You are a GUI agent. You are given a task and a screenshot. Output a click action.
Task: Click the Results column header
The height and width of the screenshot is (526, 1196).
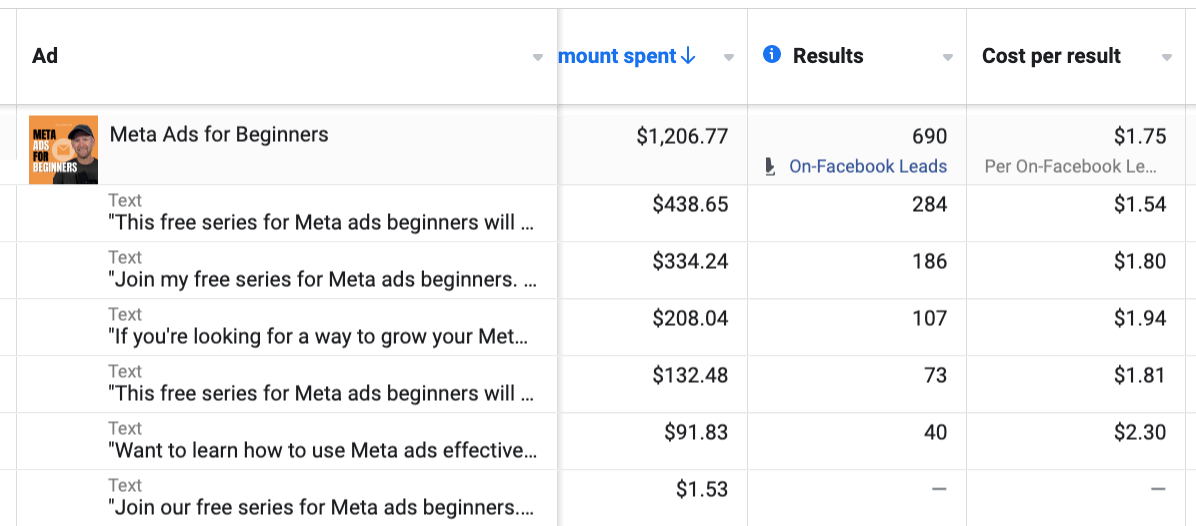click(x=828, y=56)
